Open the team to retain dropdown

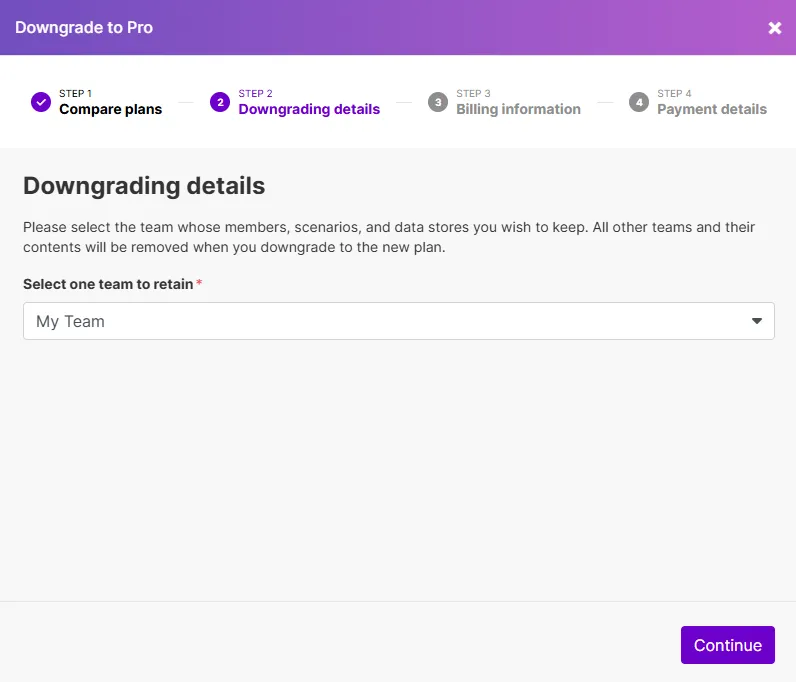(x=399, y=321)
